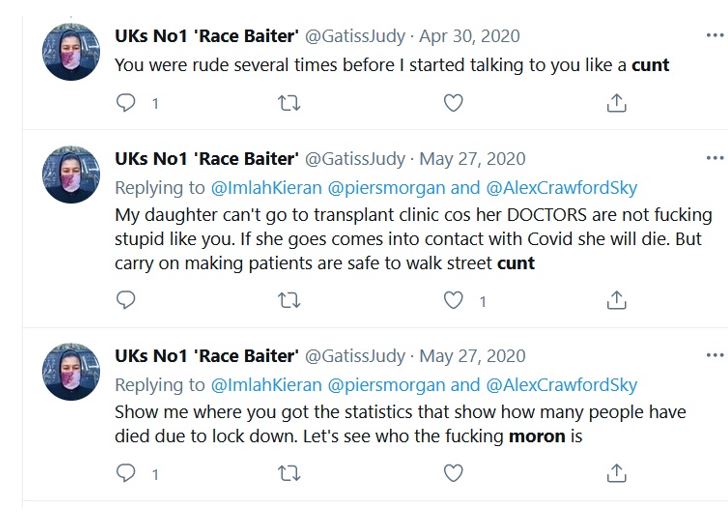The height and width of the screenshot is (526, 728).
Task: Retweet the tweet about lockdown statistics
Action: (x=289, y=472)
